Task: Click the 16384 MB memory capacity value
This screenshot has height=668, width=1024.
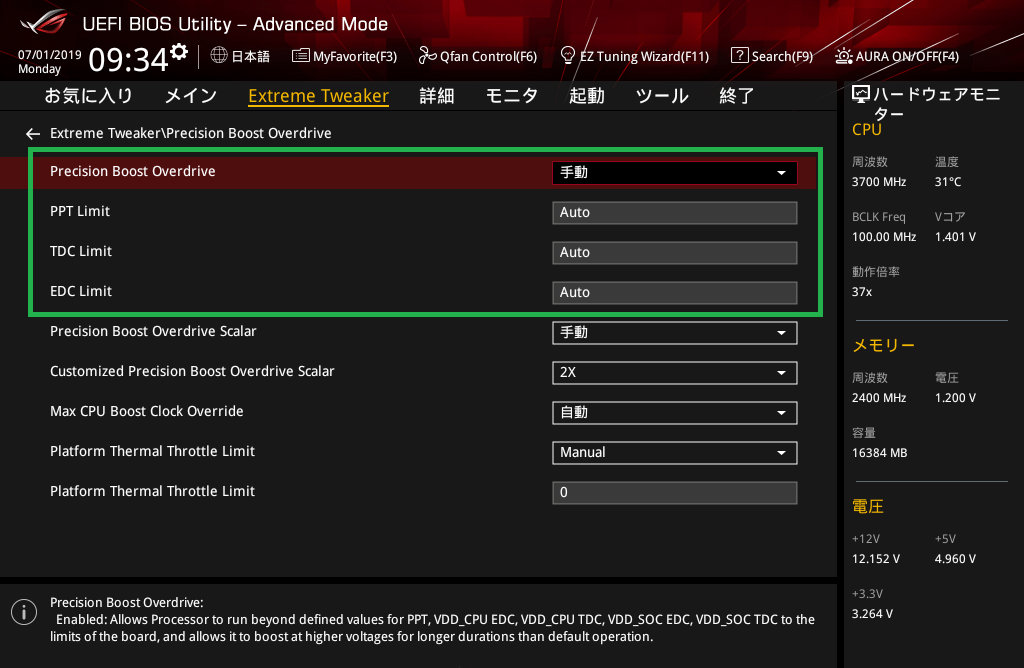Action: pos(880,453)
